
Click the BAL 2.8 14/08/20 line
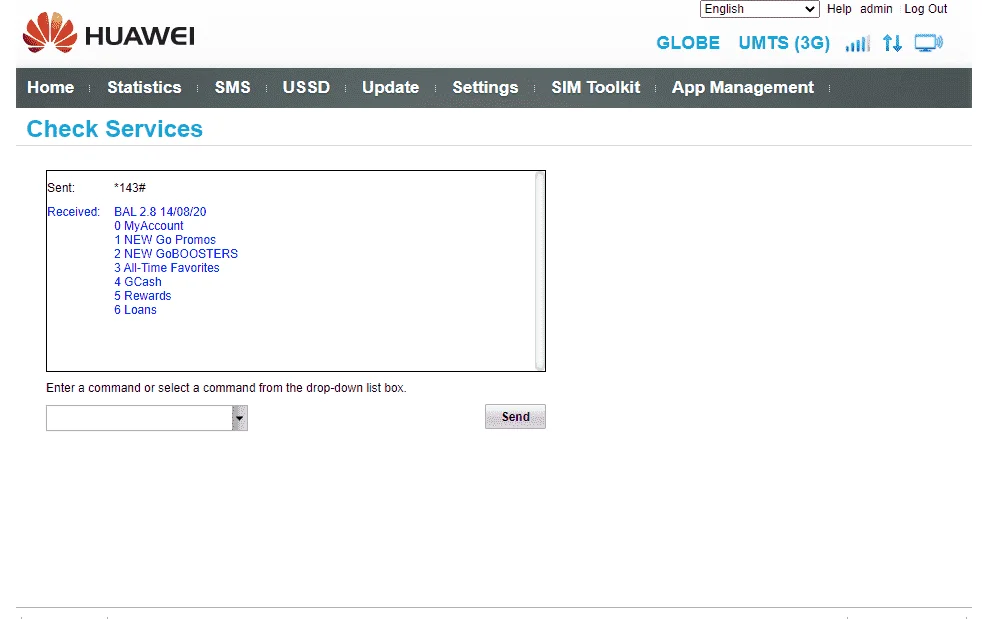(x=160, y=212)
